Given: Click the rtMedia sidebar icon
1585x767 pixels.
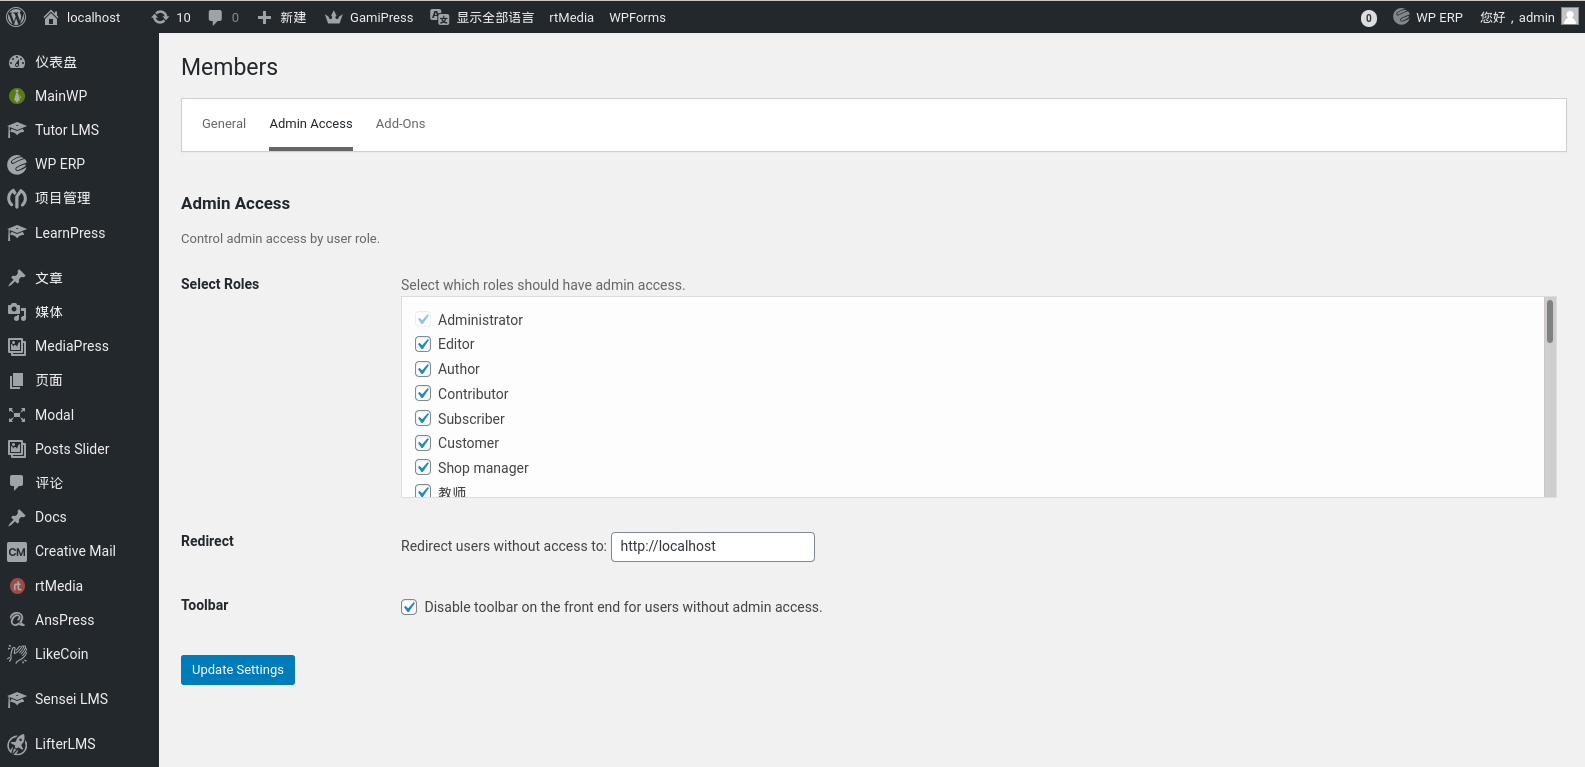Looking at the screenshot, I should 17,586.
